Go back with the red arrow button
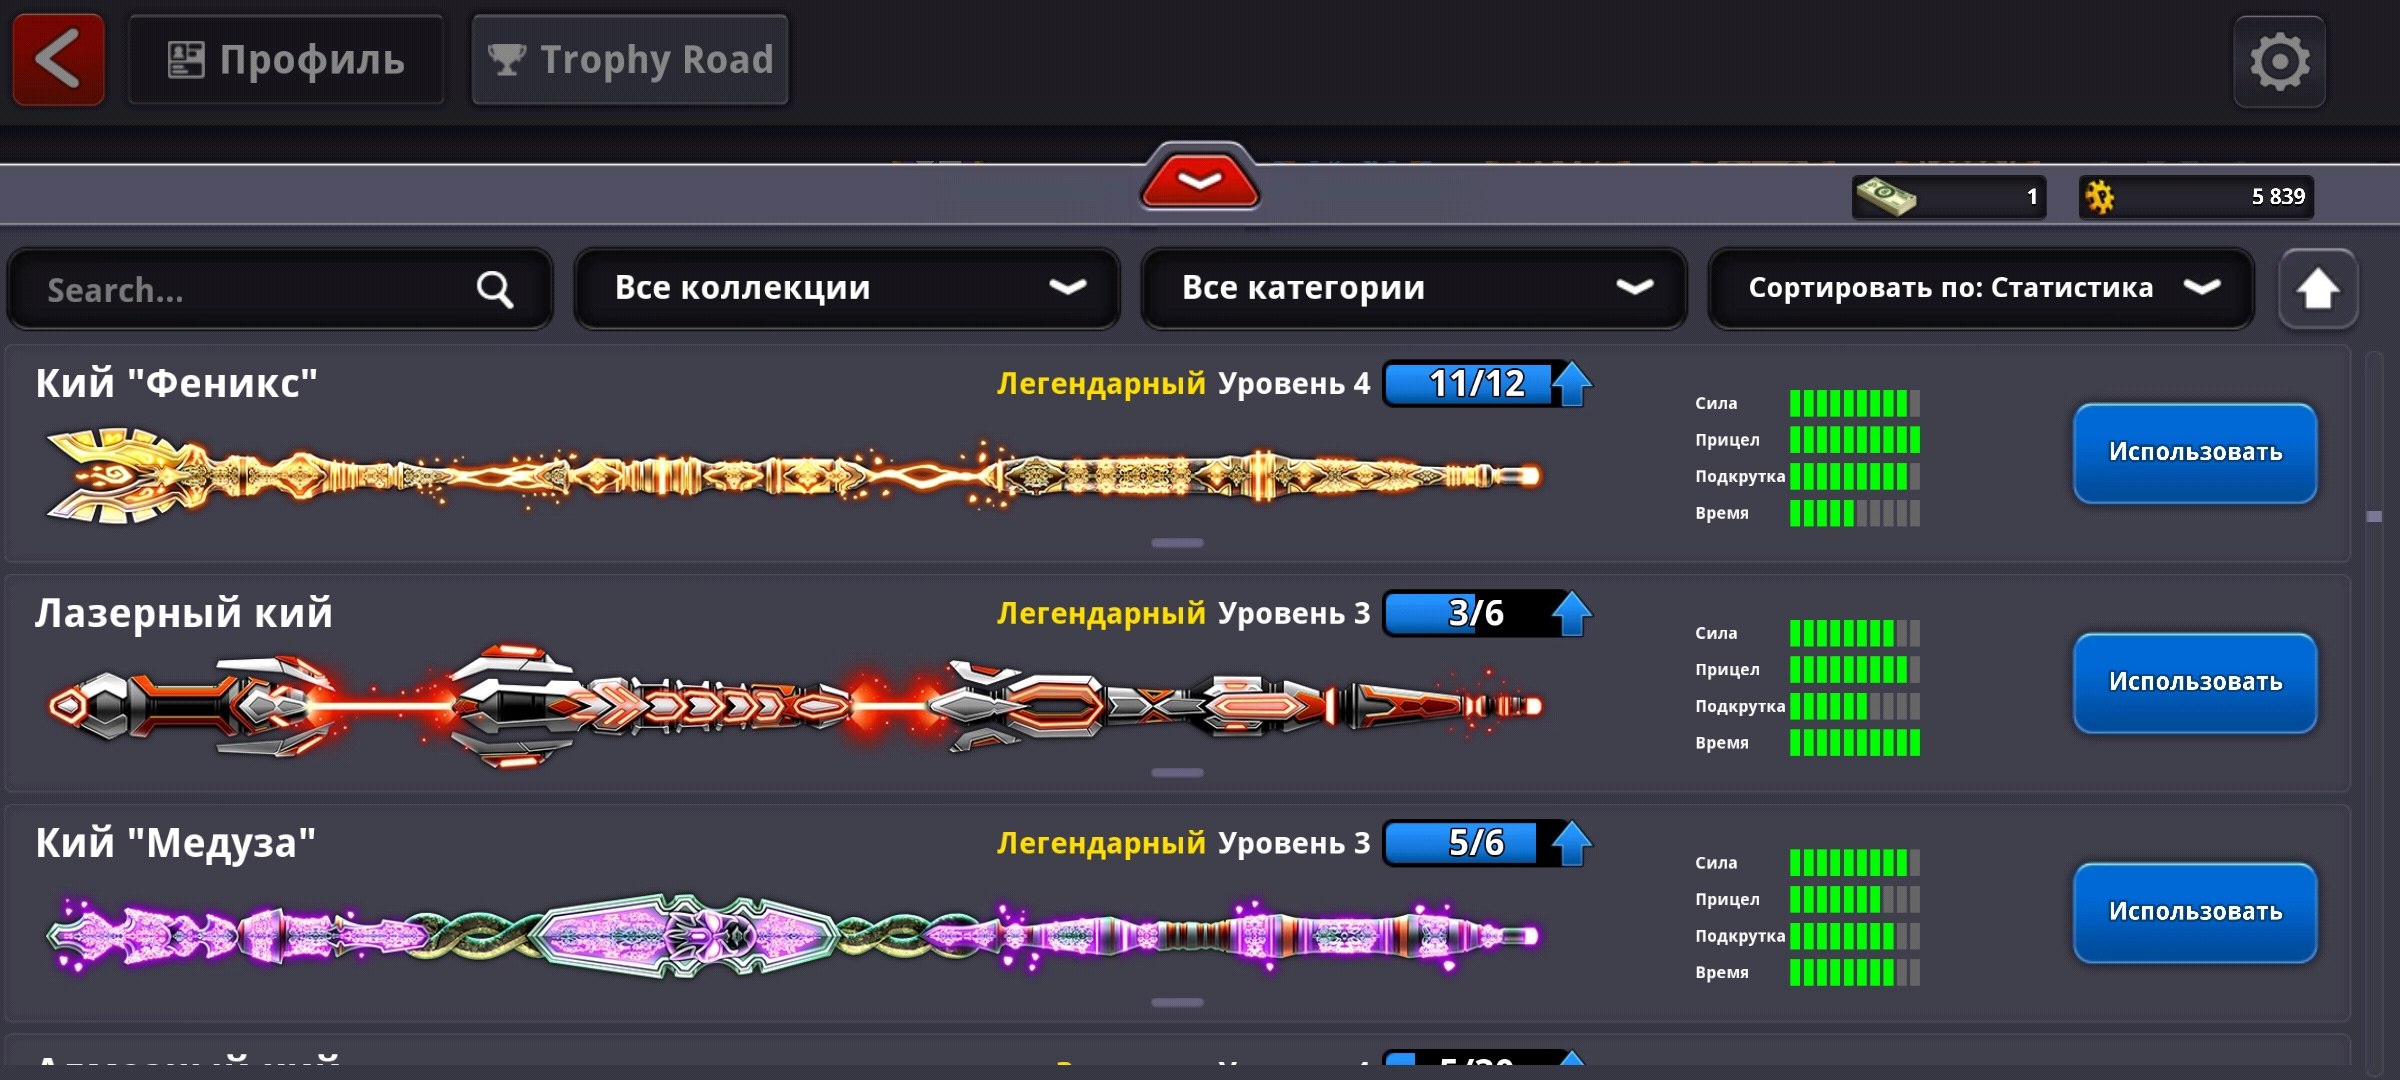 58,60
